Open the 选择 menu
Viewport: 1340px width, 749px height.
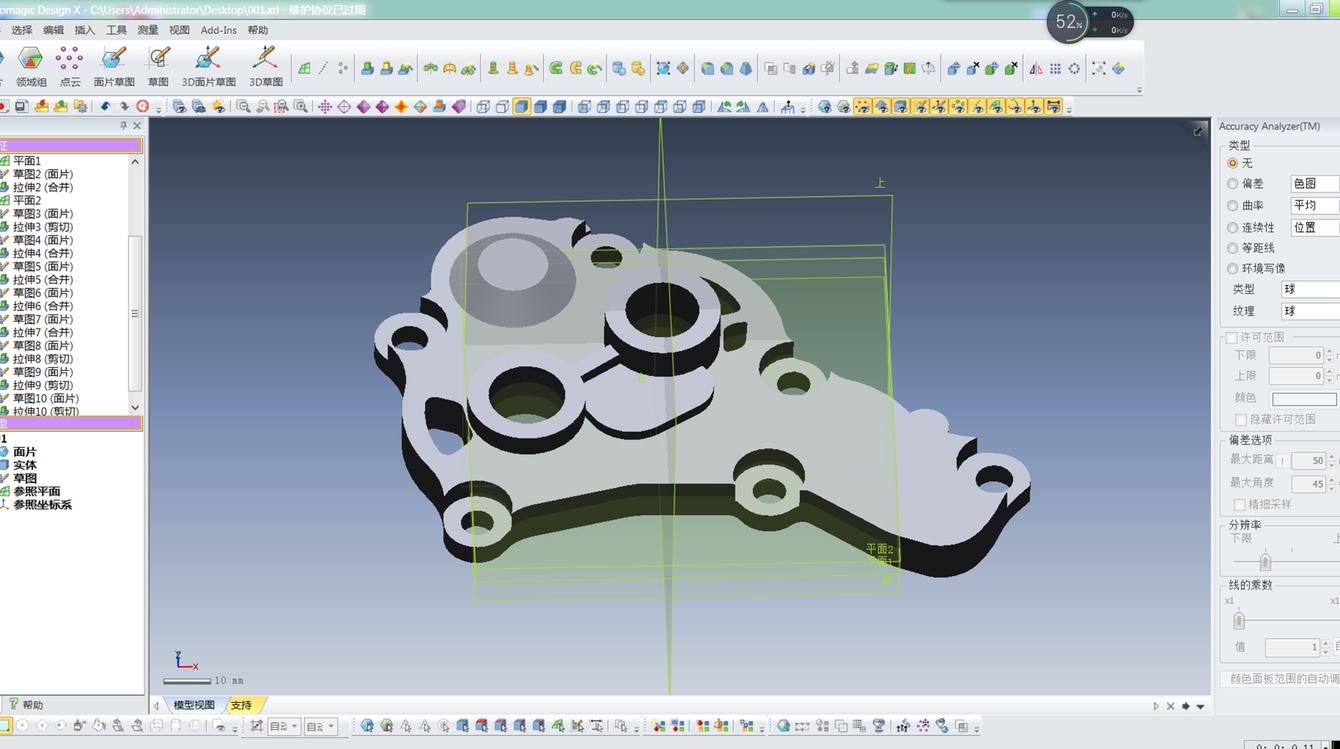pos(22,30)
